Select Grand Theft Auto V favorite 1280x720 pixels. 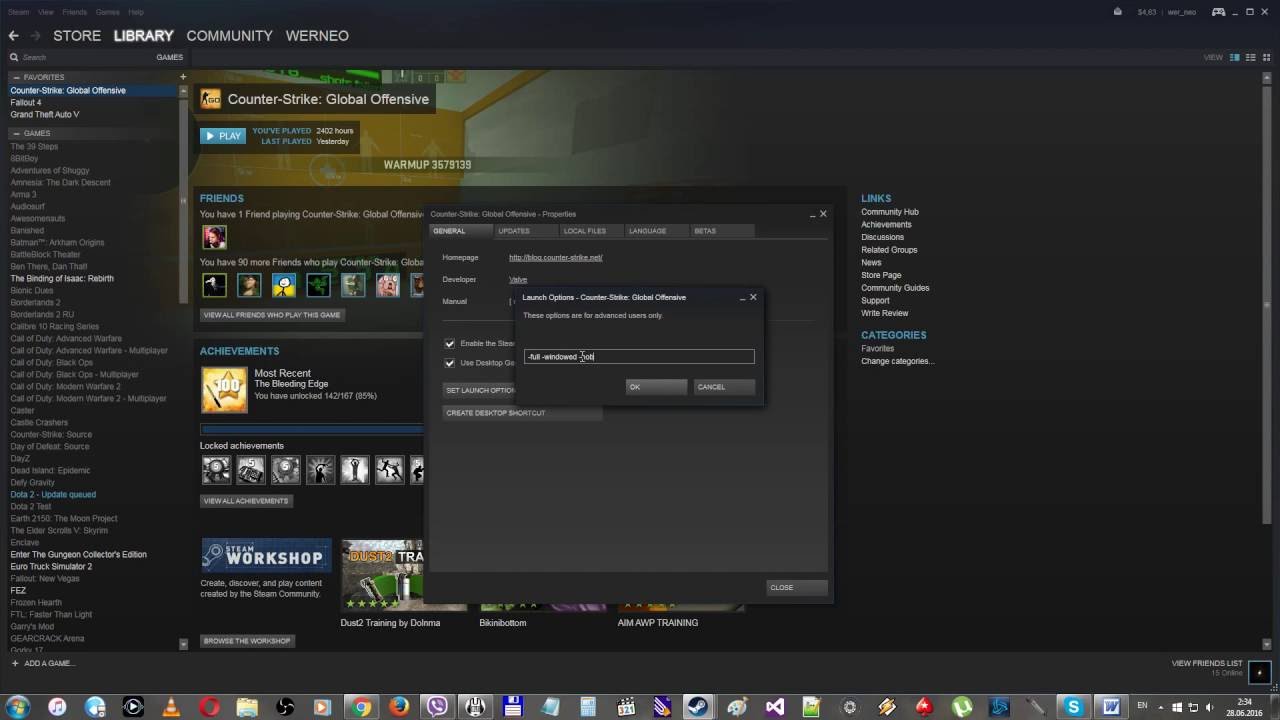click(45, 115)
